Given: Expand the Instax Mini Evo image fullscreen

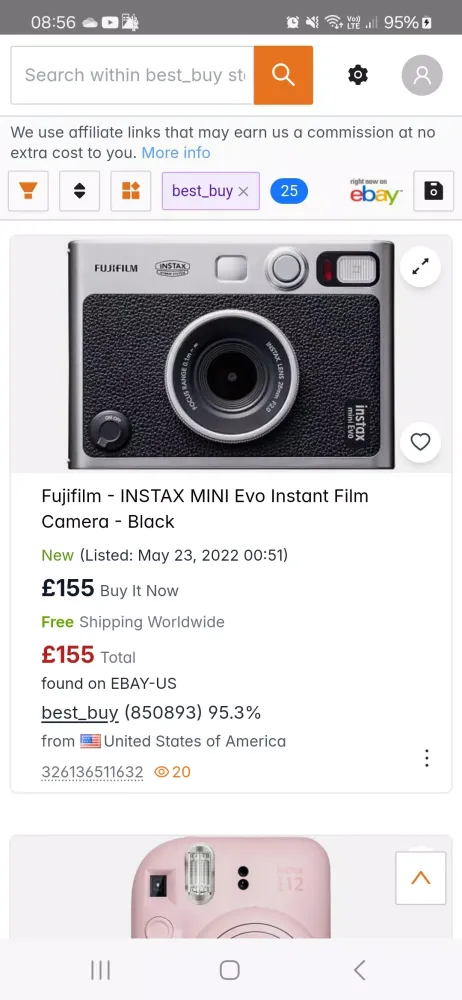Looking at the screenshot, I should tap(421, 267).
